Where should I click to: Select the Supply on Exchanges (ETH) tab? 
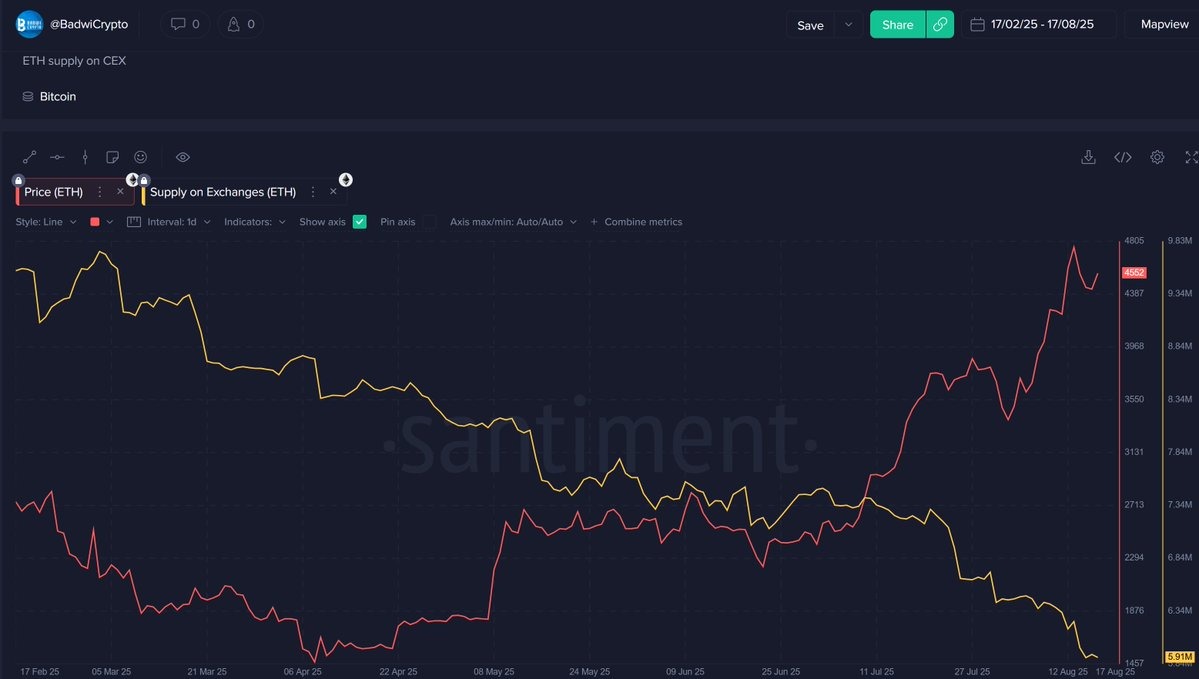click(223, 192)
